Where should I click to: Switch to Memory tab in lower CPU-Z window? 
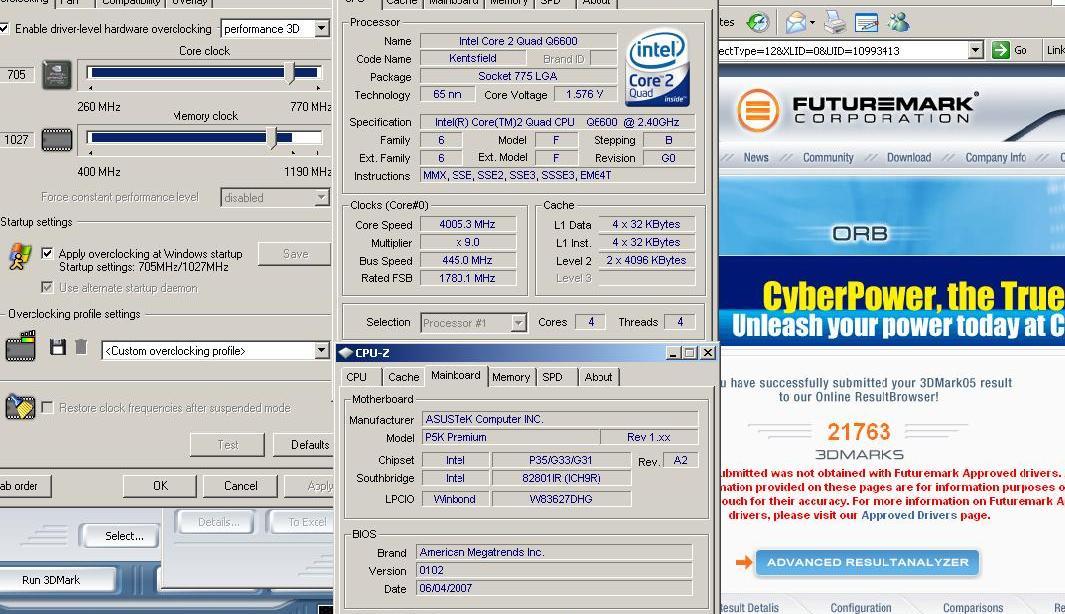coord(511,377)
